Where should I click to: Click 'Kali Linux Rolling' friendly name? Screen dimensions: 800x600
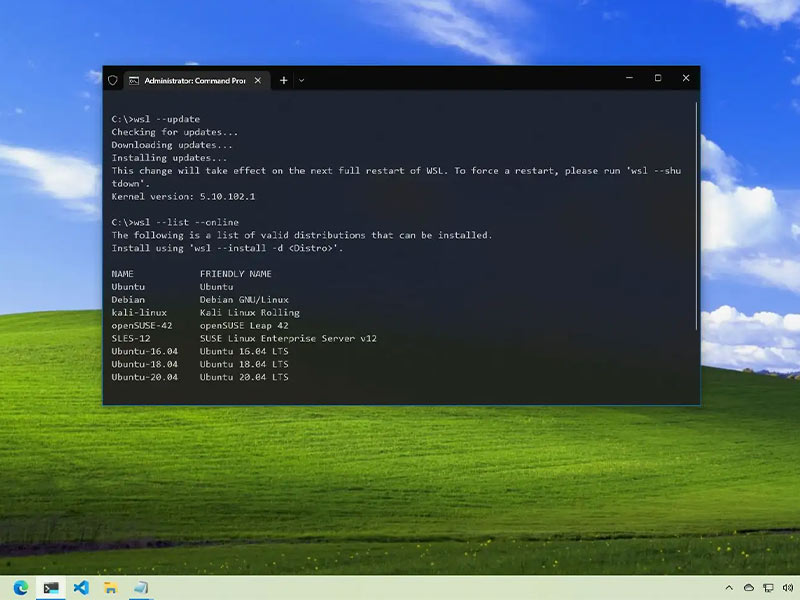(249, 313)
